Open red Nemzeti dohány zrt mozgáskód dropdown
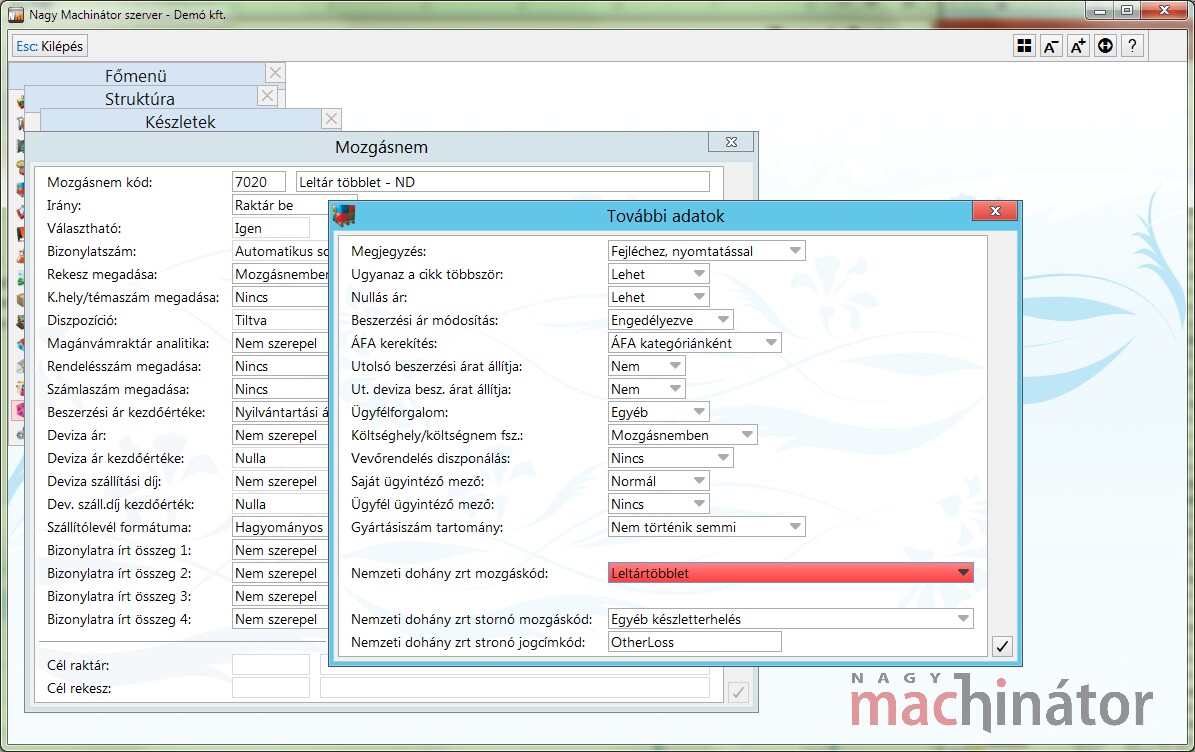This screenshot has height=752, width=1195. pos(790,573)
